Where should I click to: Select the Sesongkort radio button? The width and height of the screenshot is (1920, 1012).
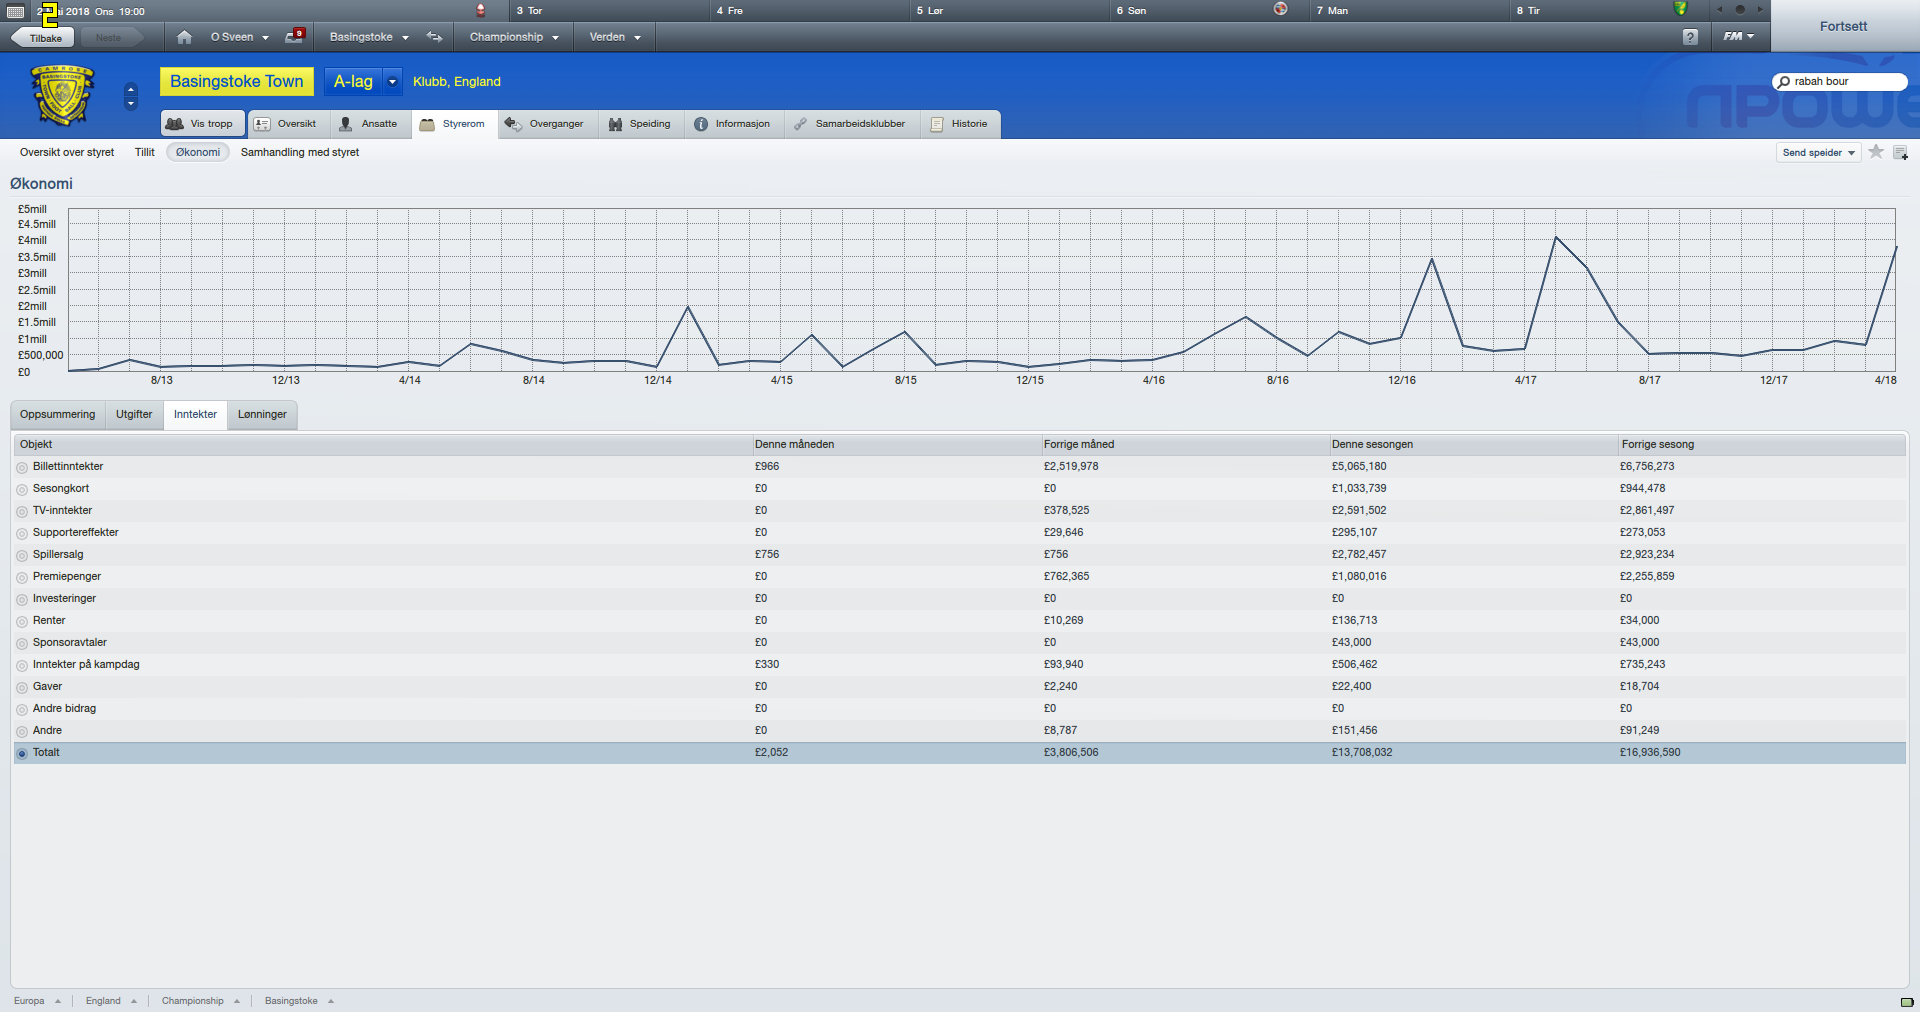click(x=22, y=489)
